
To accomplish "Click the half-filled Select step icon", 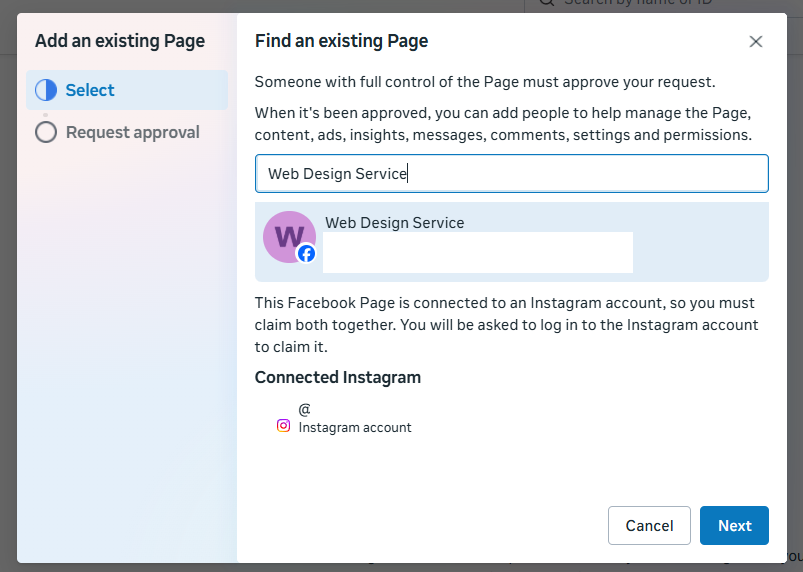I will 46,90.
